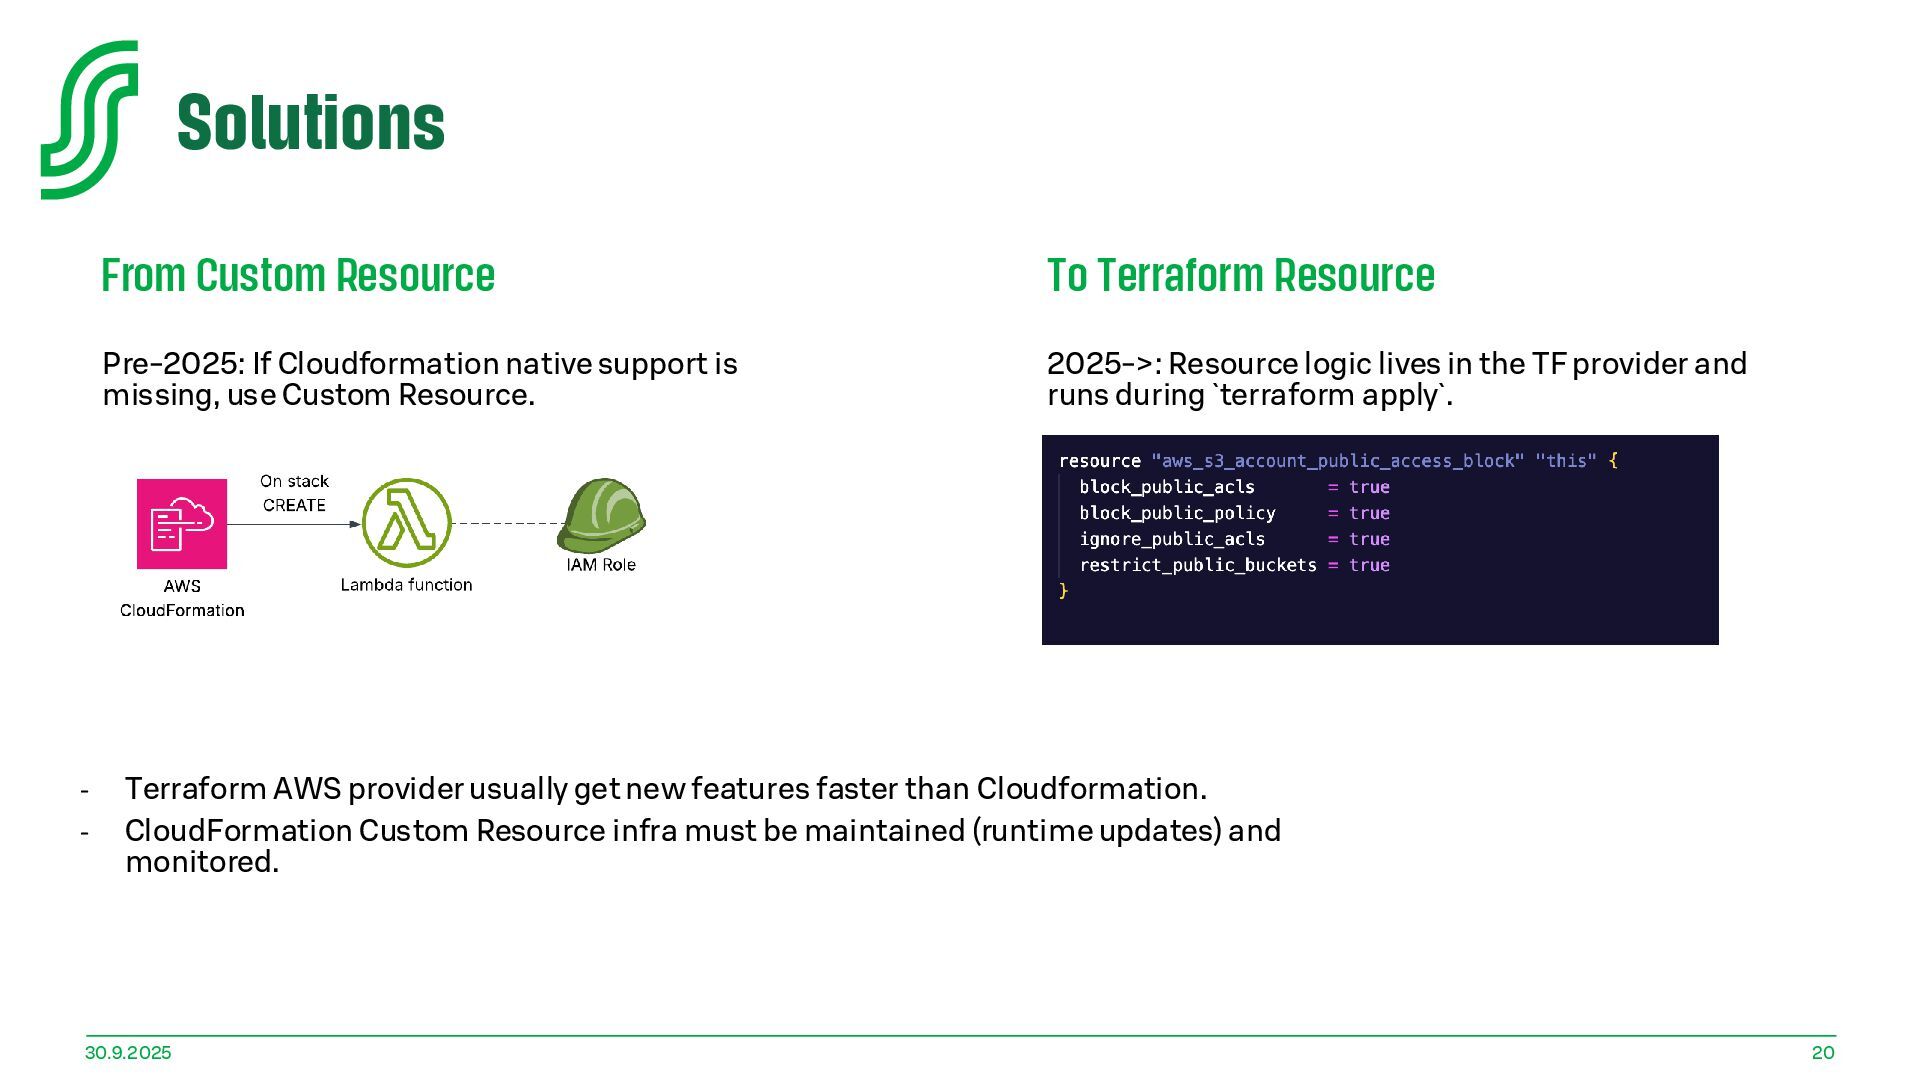The image size is (1920, 1080).
Task: Click the 'Pre-2025' paragraph text
Action: tap(420, 379)
